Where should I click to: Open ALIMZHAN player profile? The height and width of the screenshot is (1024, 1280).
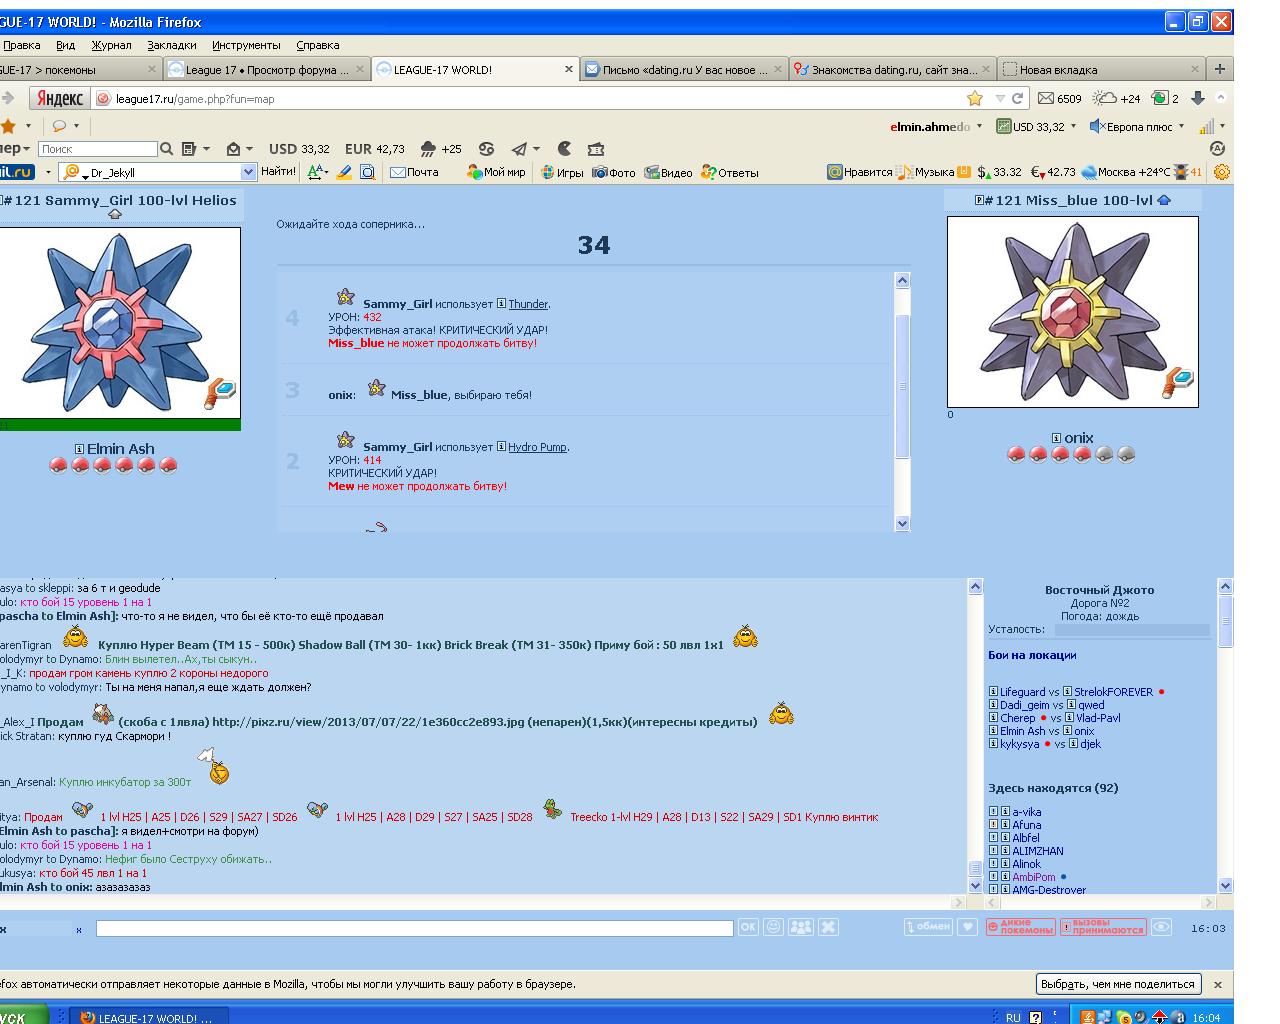point(1038,851)
